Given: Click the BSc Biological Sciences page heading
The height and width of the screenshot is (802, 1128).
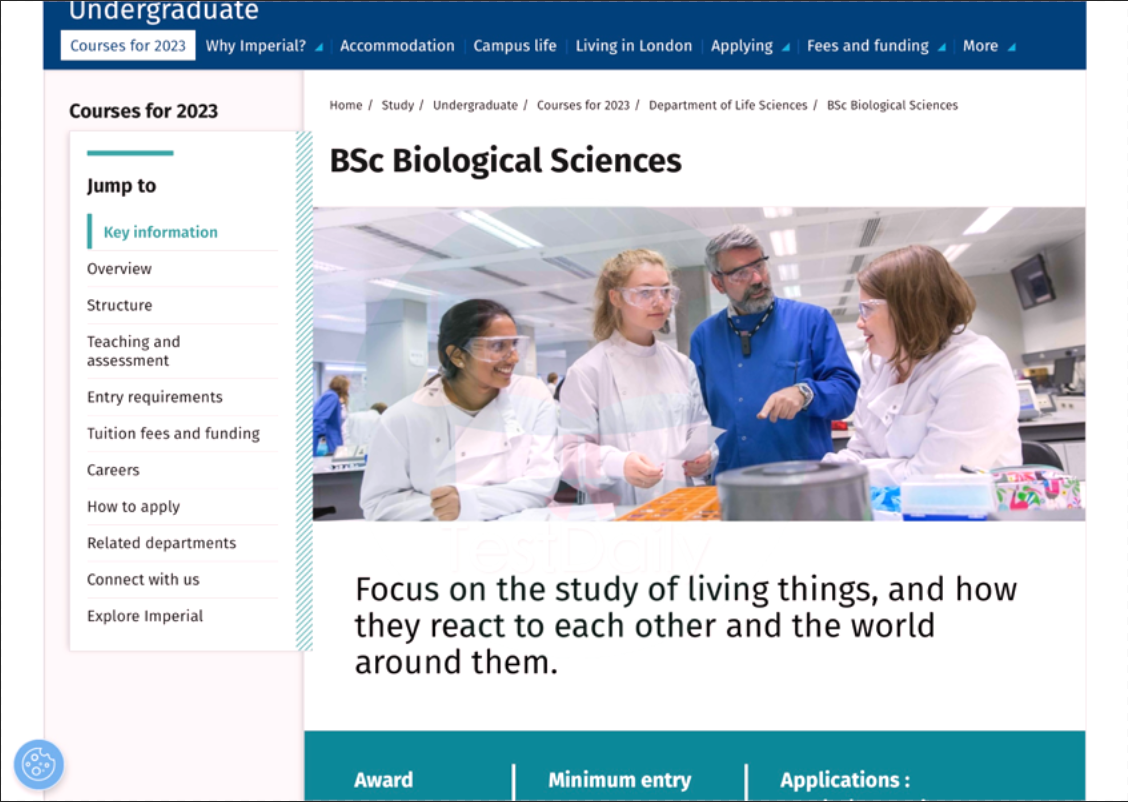Looking at the screenshot, I should (505, 160).
